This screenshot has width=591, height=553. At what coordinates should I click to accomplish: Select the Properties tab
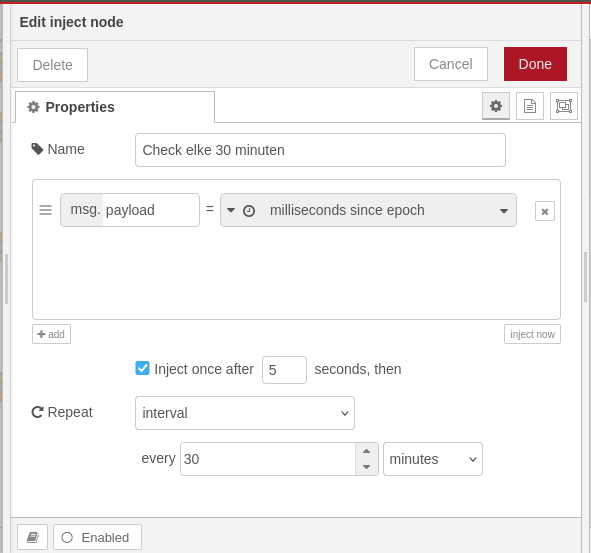[x=115, y=107]
